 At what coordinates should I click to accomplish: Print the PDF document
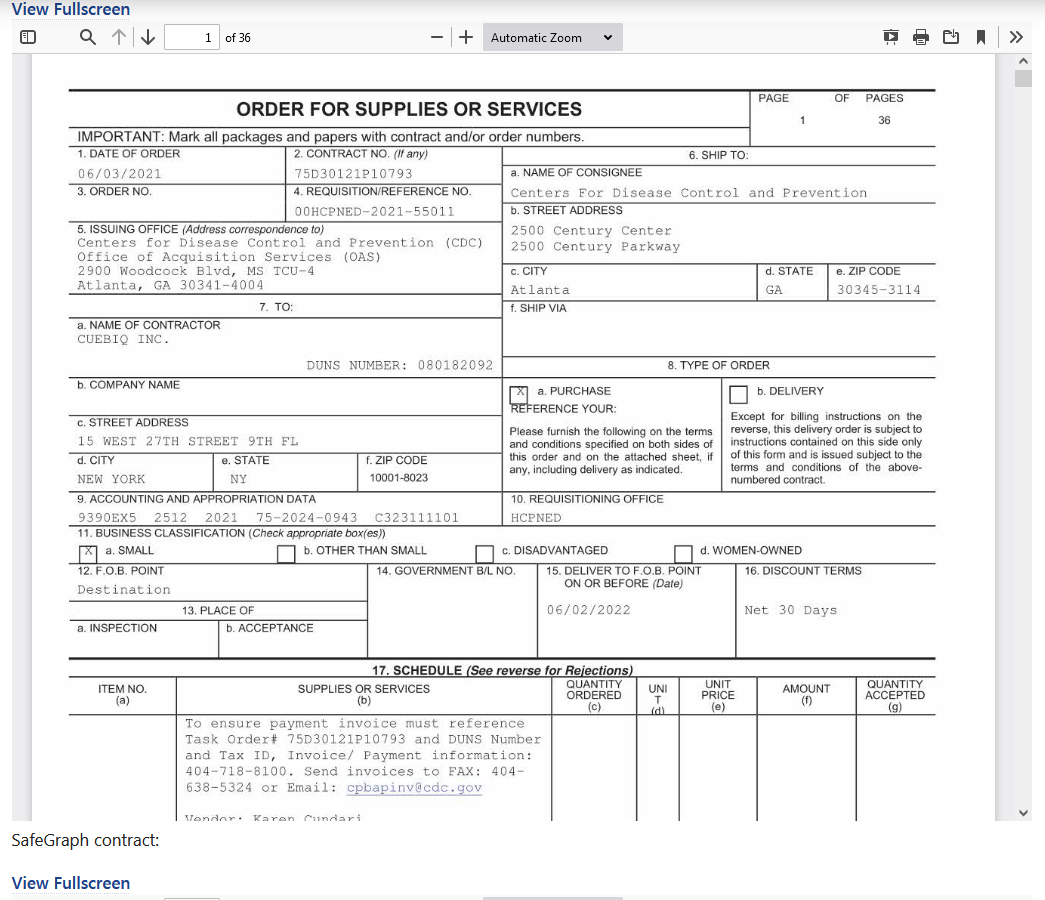921,37
